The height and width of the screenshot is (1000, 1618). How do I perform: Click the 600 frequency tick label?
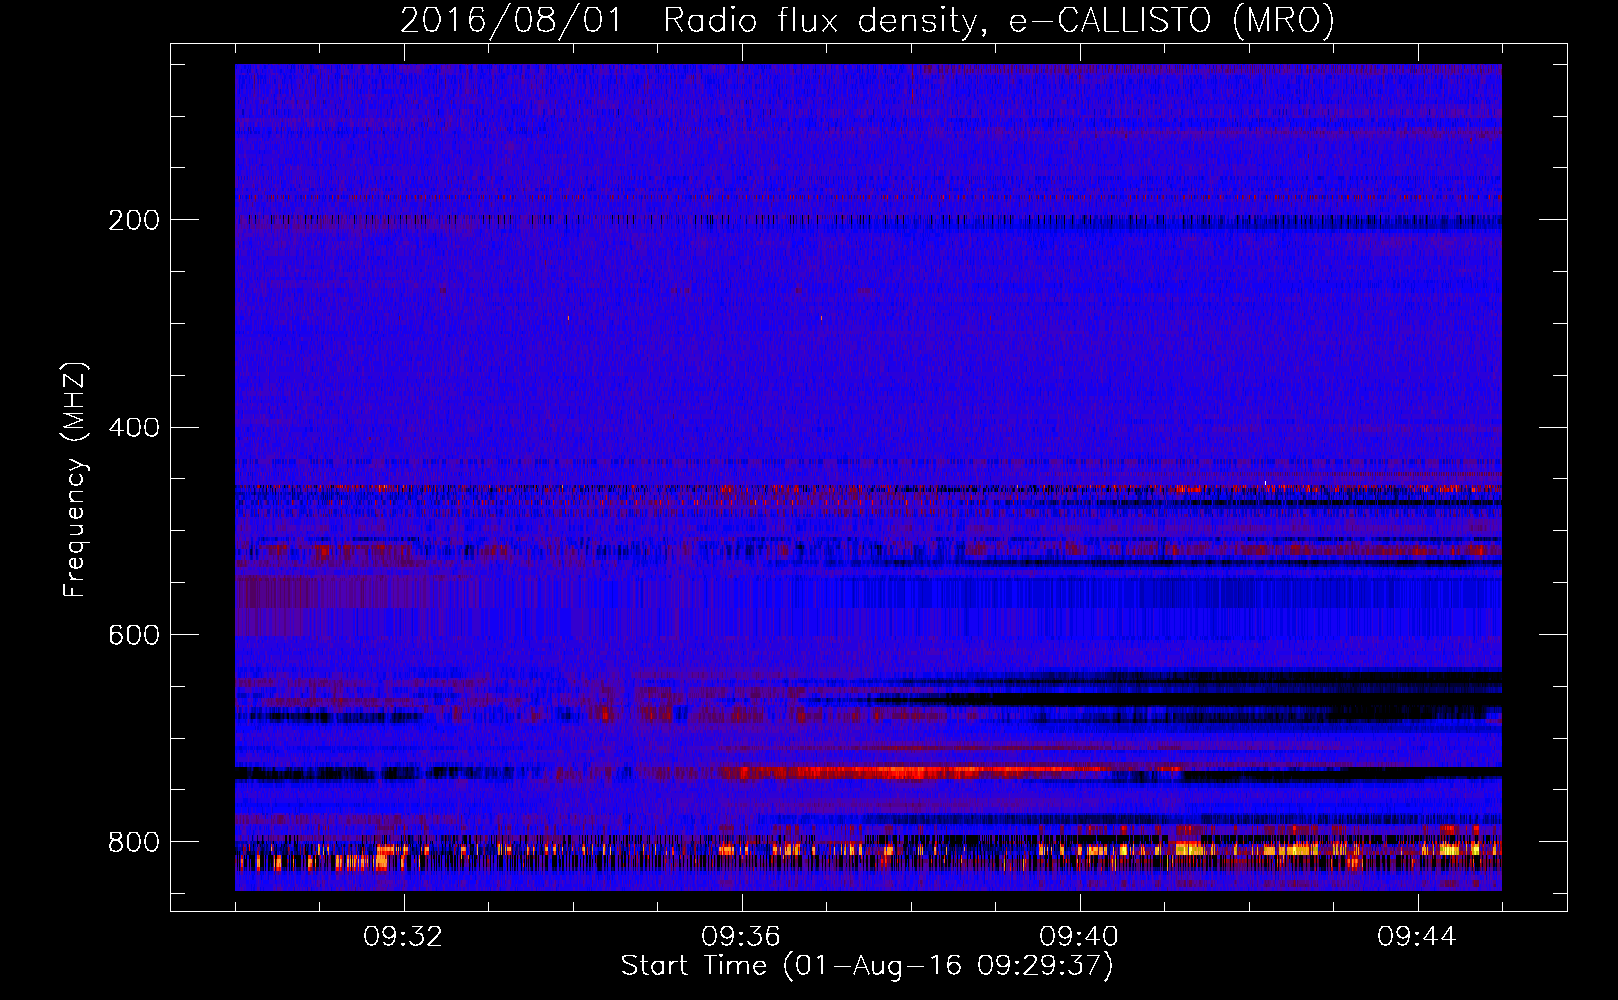(134, 636)
